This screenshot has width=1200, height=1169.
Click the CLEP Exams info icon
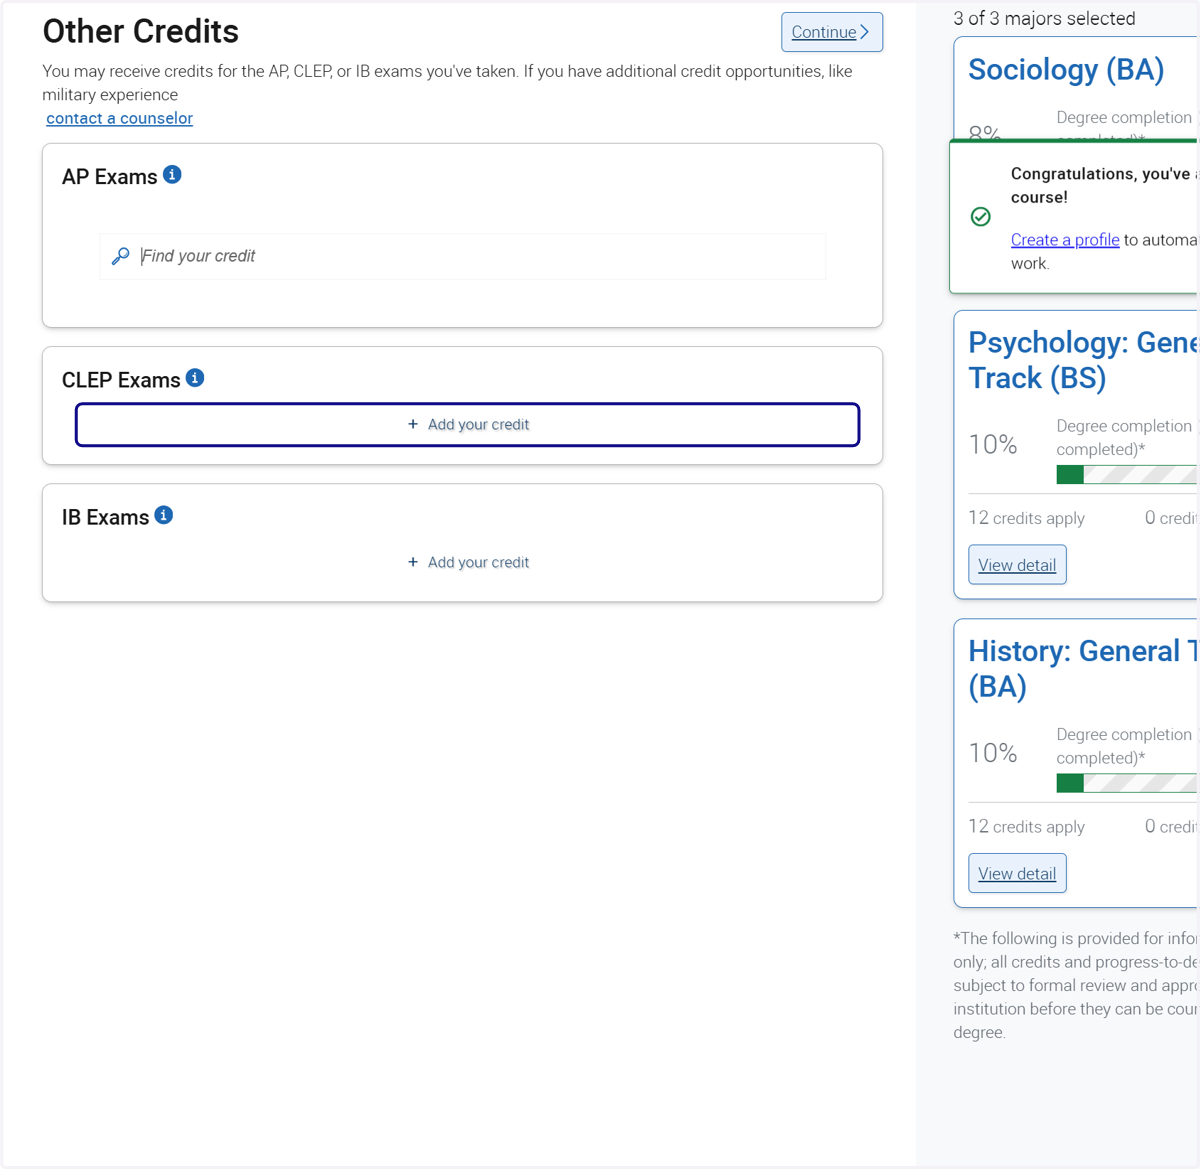[195, 378]
